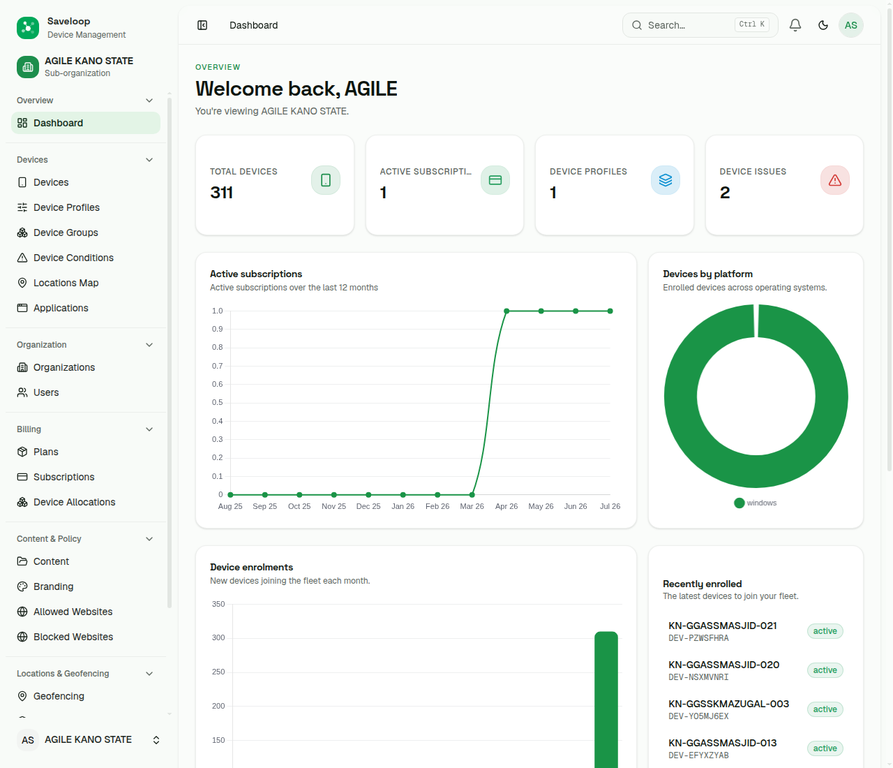The width and height of the screenshot is (893, 768).
Task: Click the Applications window icon
Action: 22,307
